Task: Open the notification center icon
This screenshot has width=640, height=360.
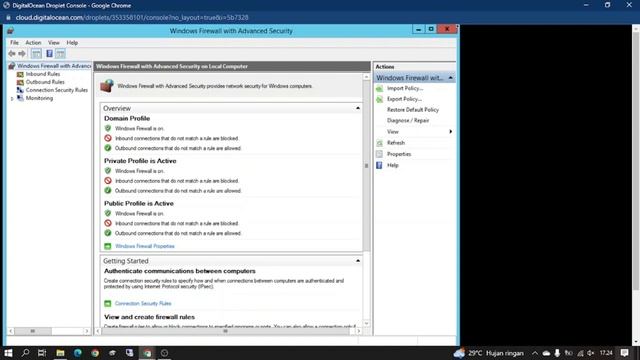Action: tap(624, 353)
